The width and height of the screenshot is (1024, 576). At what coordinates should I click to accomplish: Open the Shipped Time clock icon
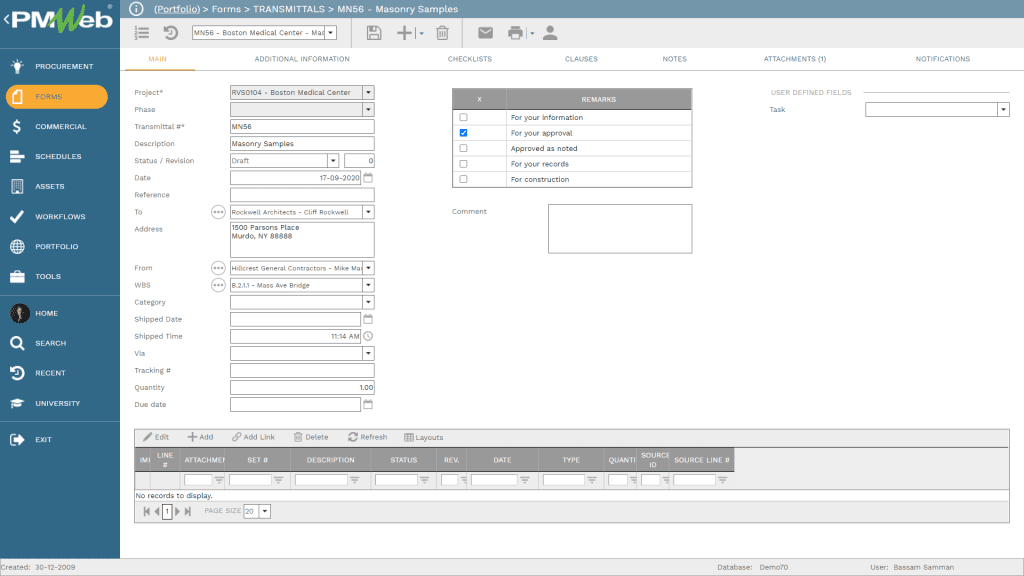pos(368,336)
